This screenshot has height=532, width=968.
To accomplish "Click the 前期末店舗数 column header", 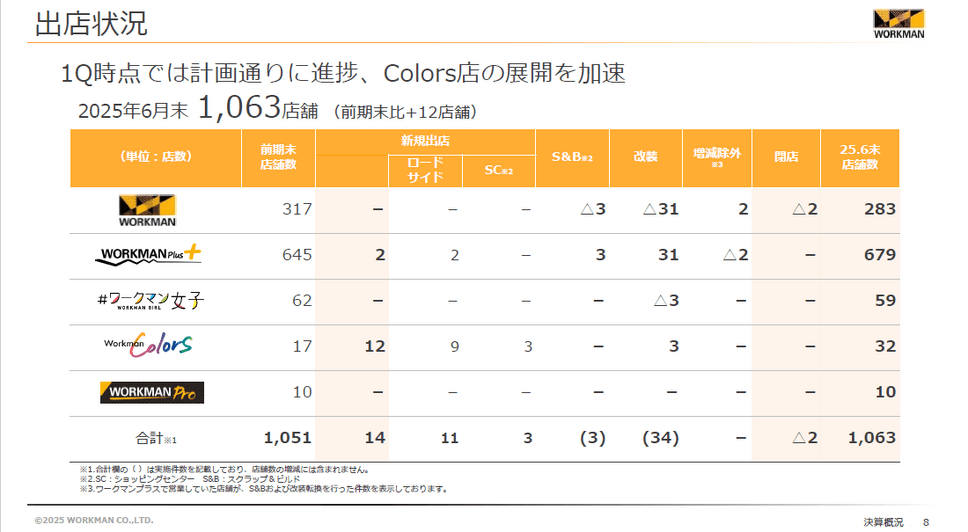I will [x=278, y=157].
